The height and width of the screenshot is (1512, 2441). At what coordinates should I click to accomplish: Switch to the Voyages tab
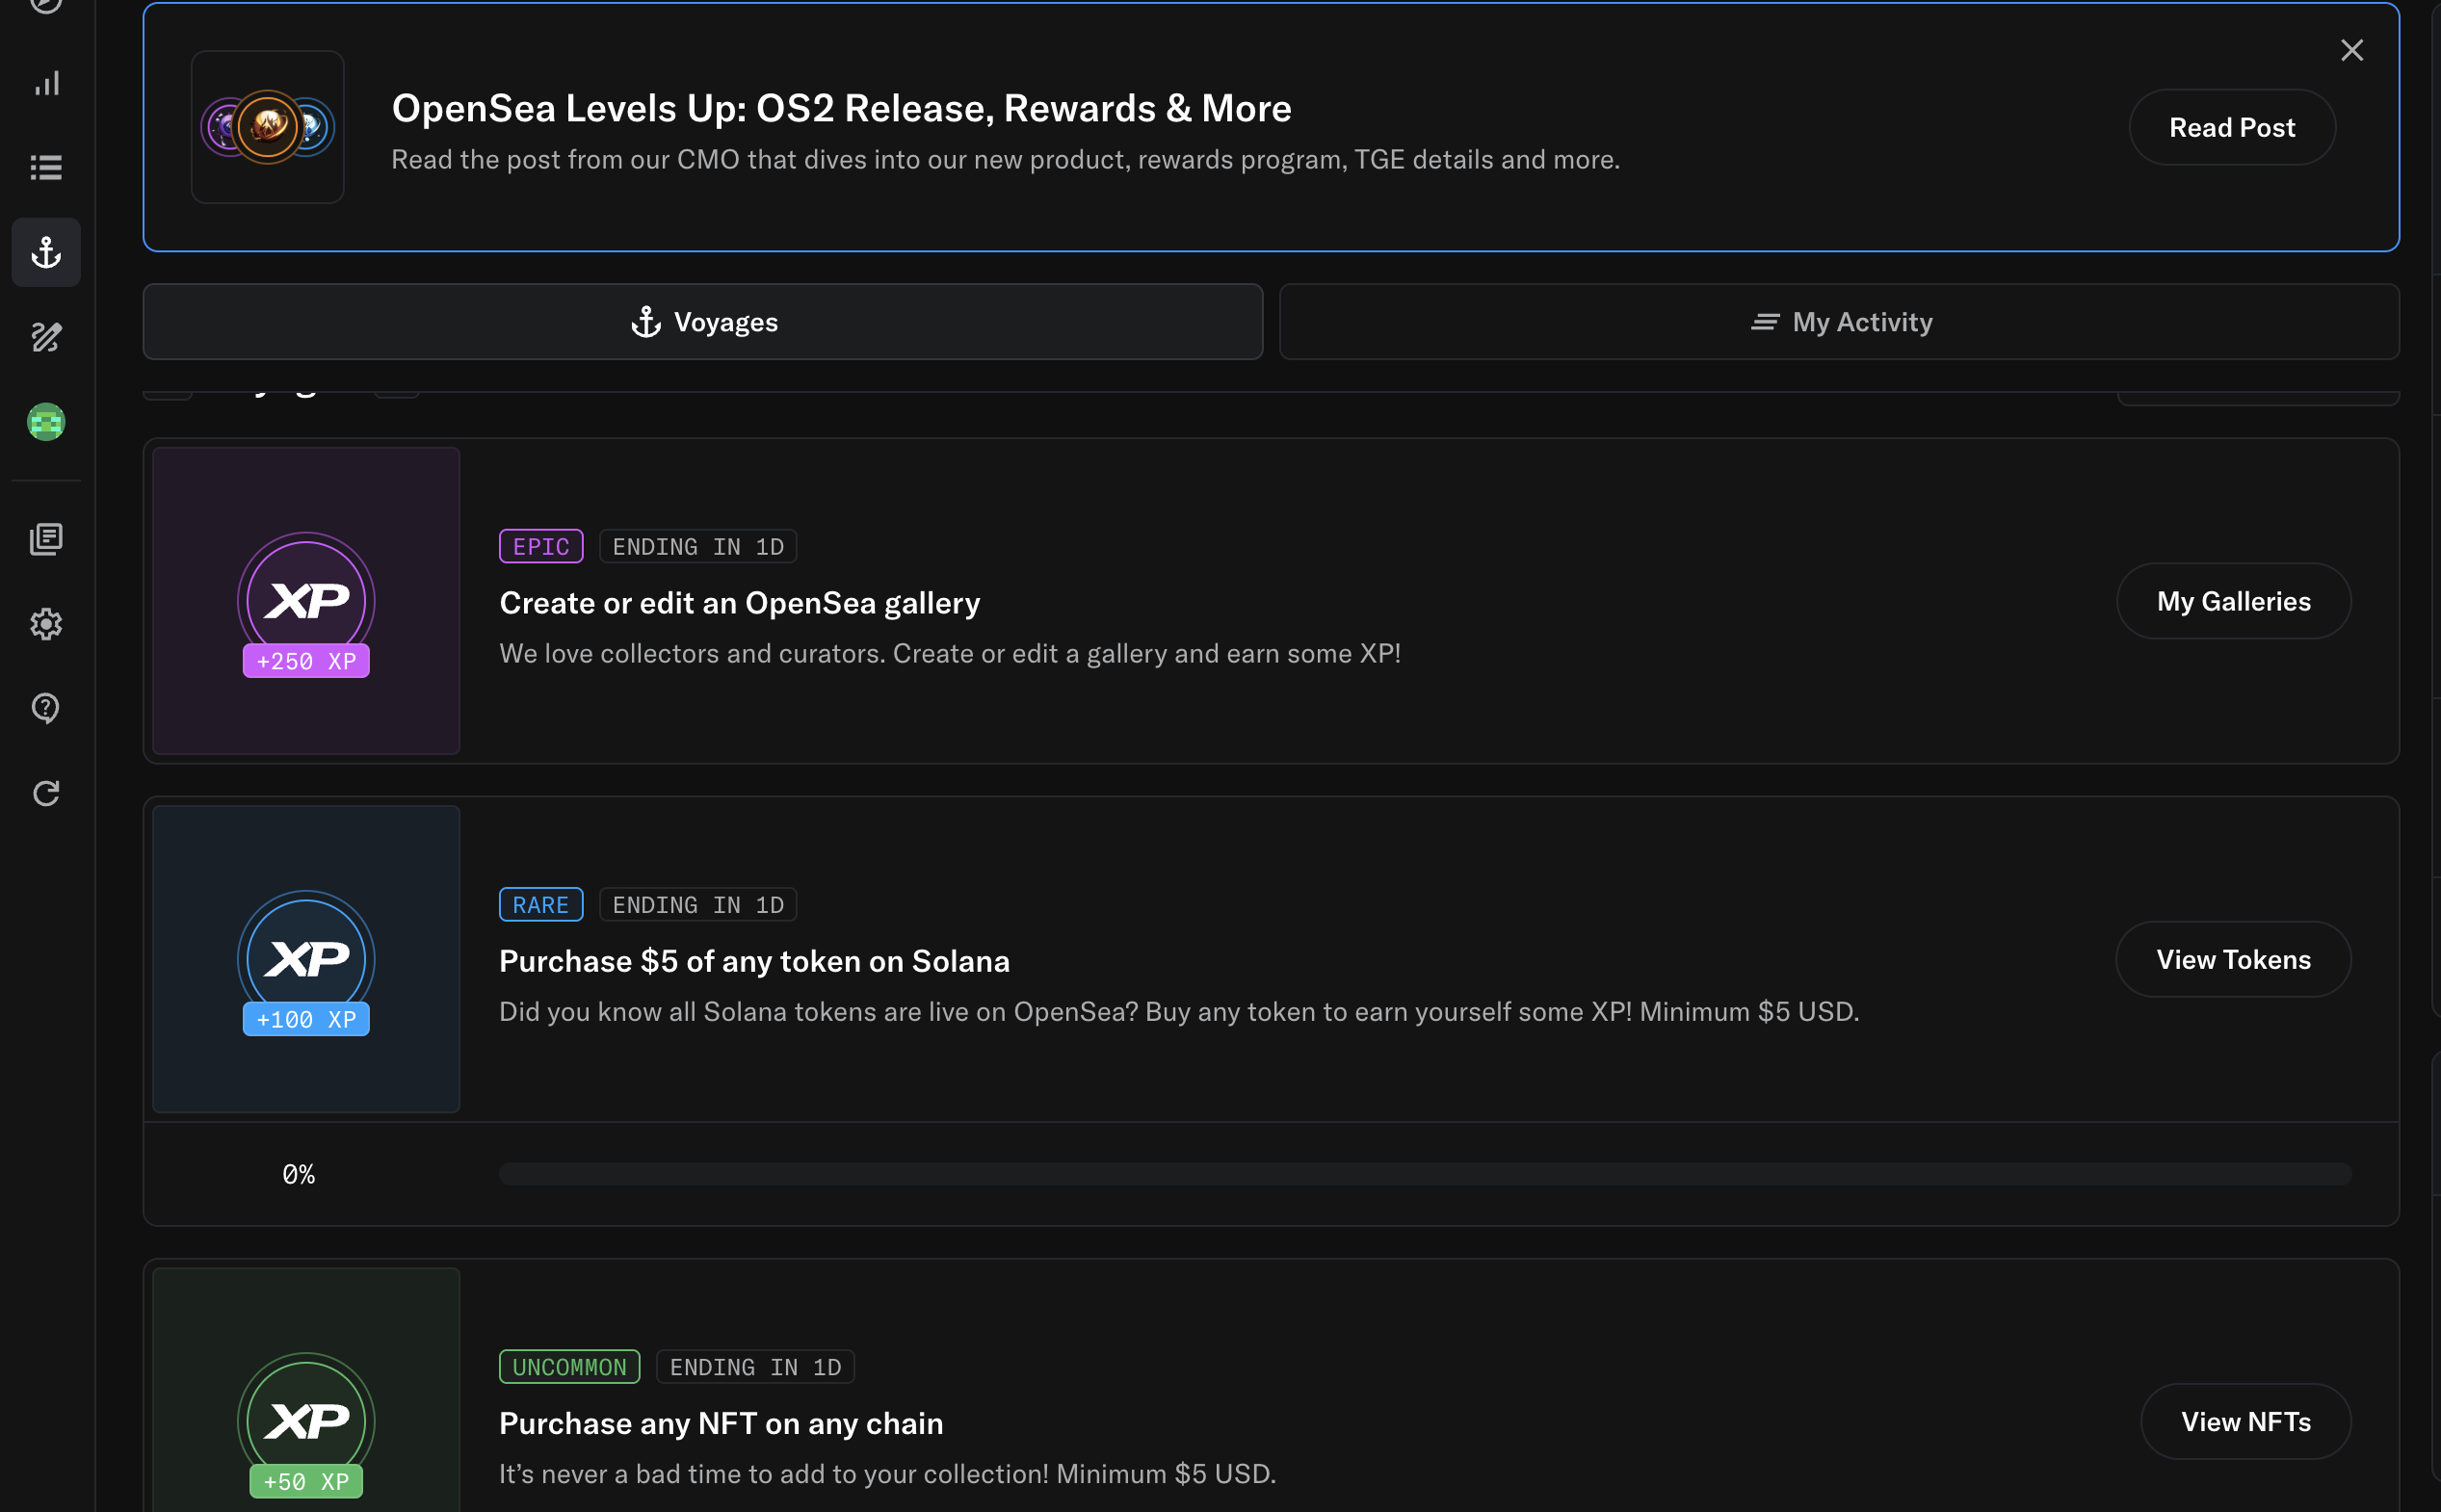703,322
